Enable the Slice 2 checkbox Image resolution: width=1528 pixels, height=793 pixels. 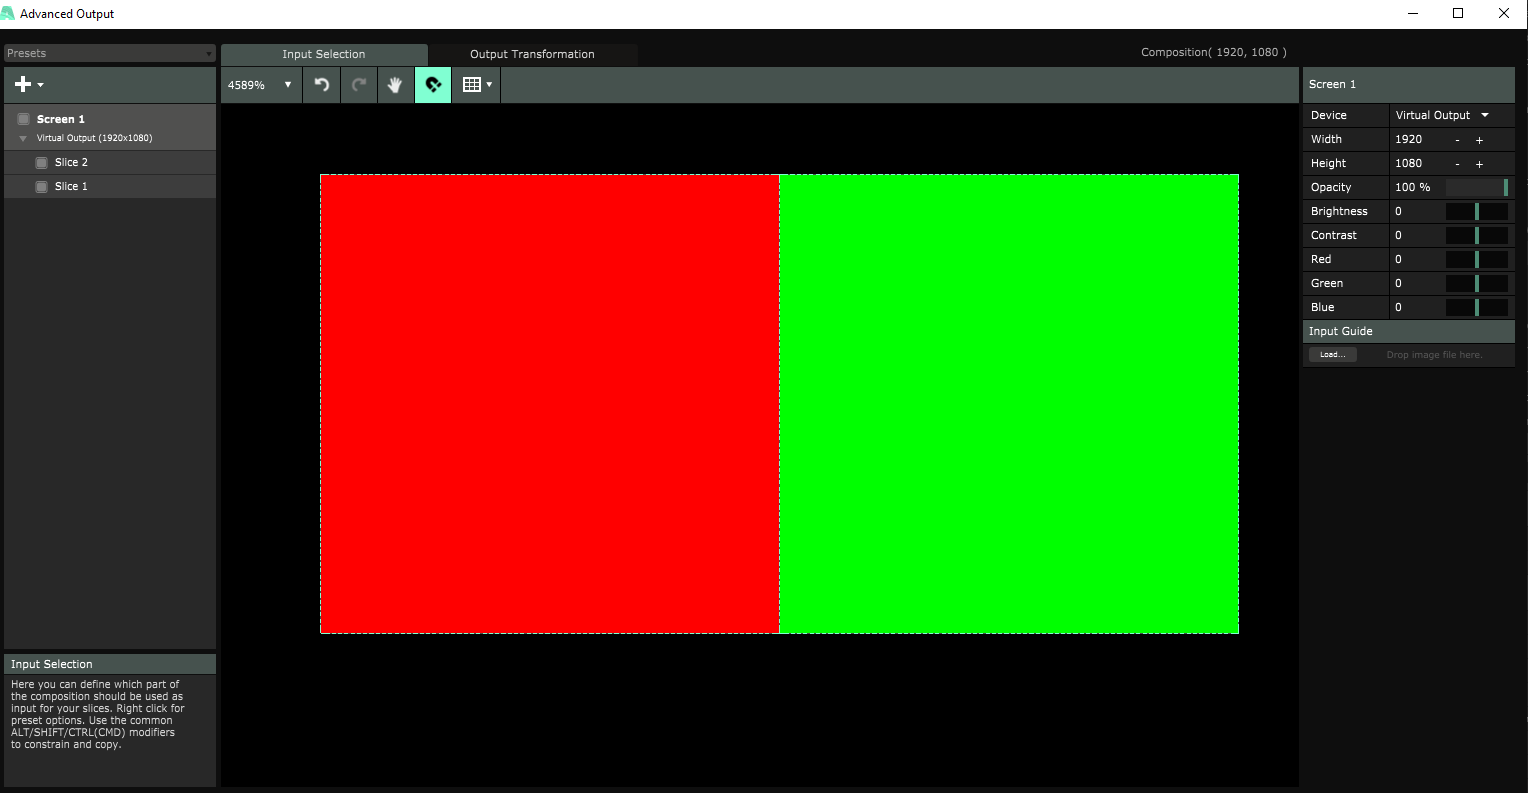pyautogui.click(x=41, y=162)
